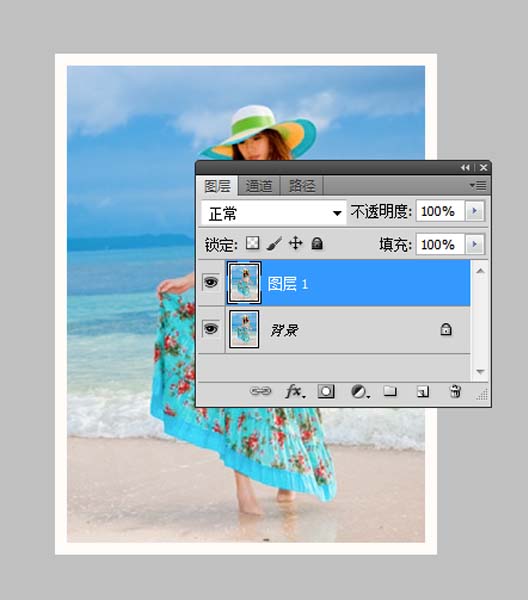Image resolution: width=528 pixels, height=600 pixels.
Task: Switch to the 路径 tab
Action: point(302,186)
